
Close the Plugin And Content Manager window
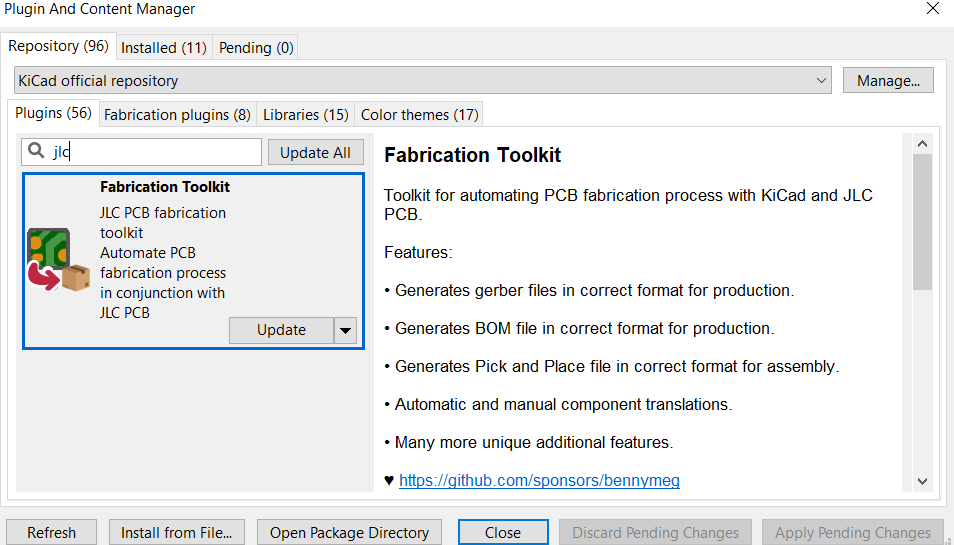pos(933,9)
